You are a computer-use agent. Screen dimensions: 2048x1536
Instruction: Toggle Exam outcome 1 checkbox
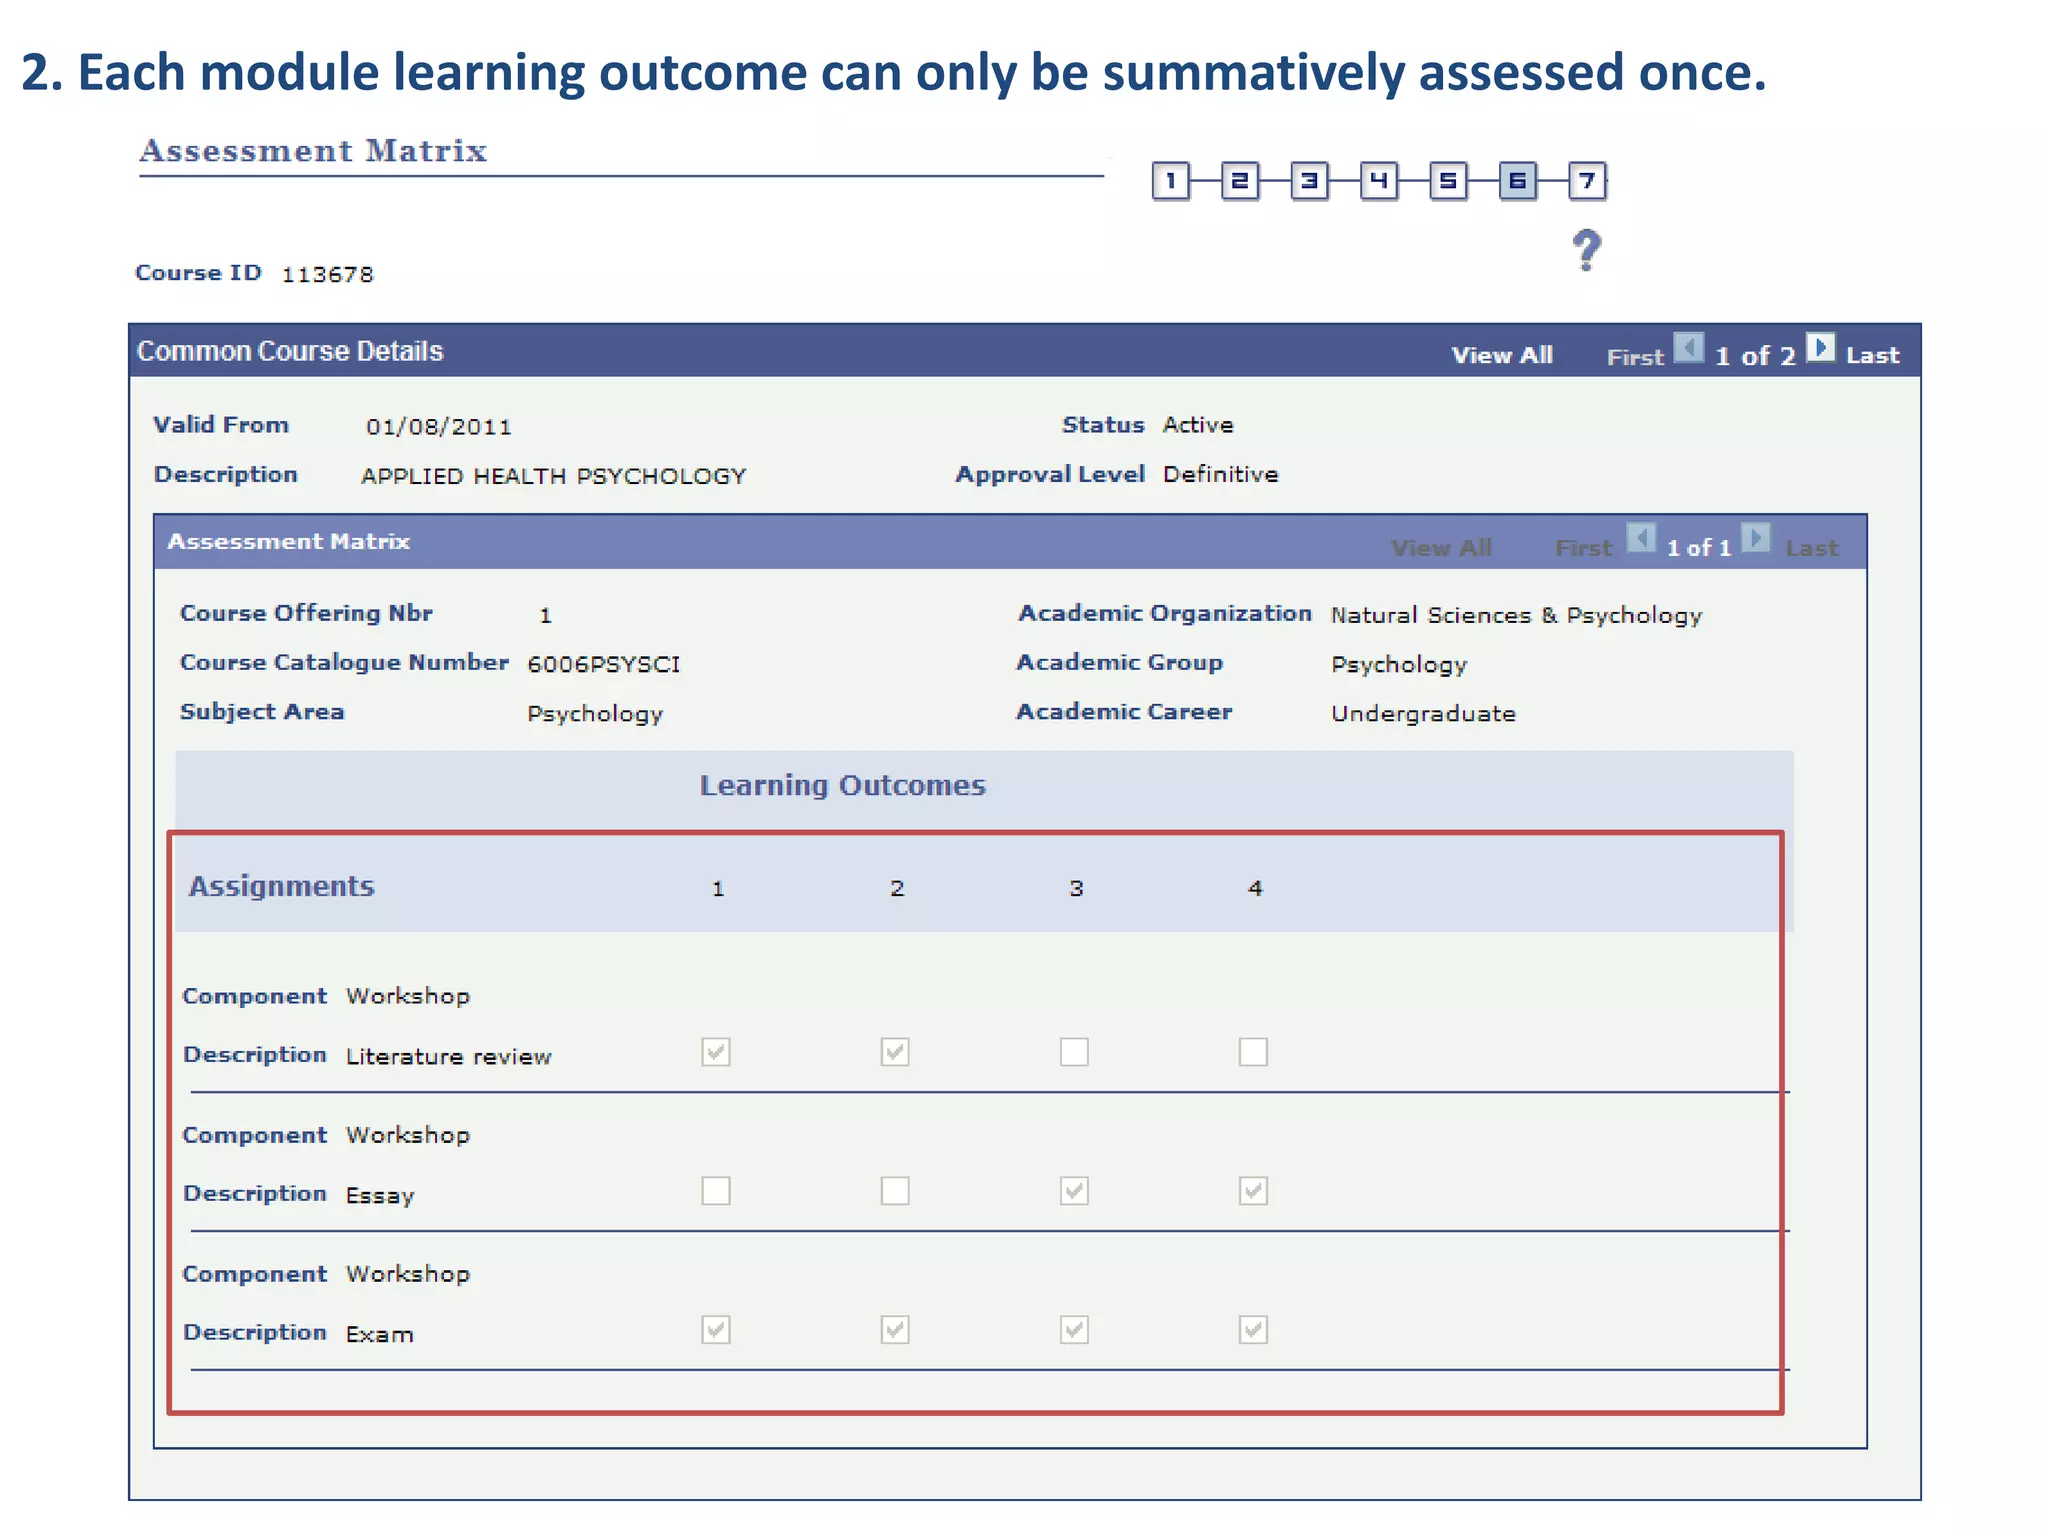[716, 1330]
